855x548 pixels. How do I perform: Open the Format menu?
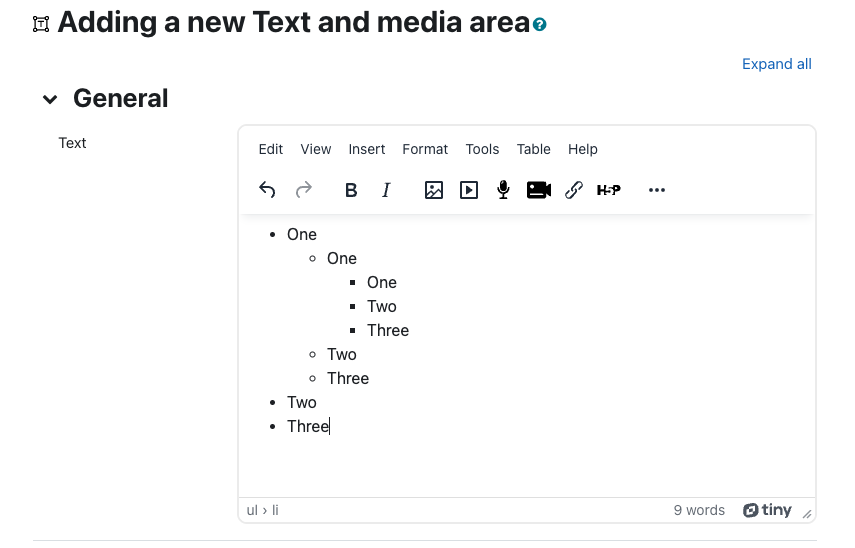[425, 149]
